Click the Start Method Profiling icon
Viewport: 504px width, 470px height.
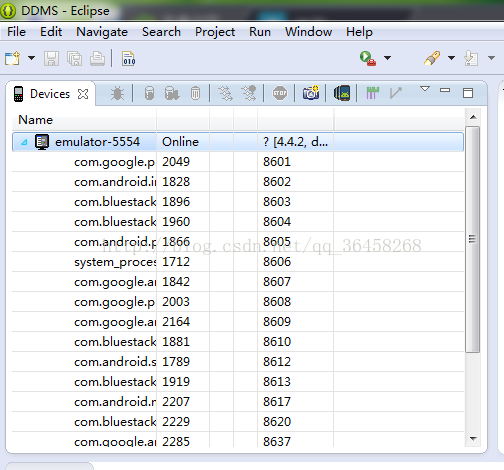249,93
